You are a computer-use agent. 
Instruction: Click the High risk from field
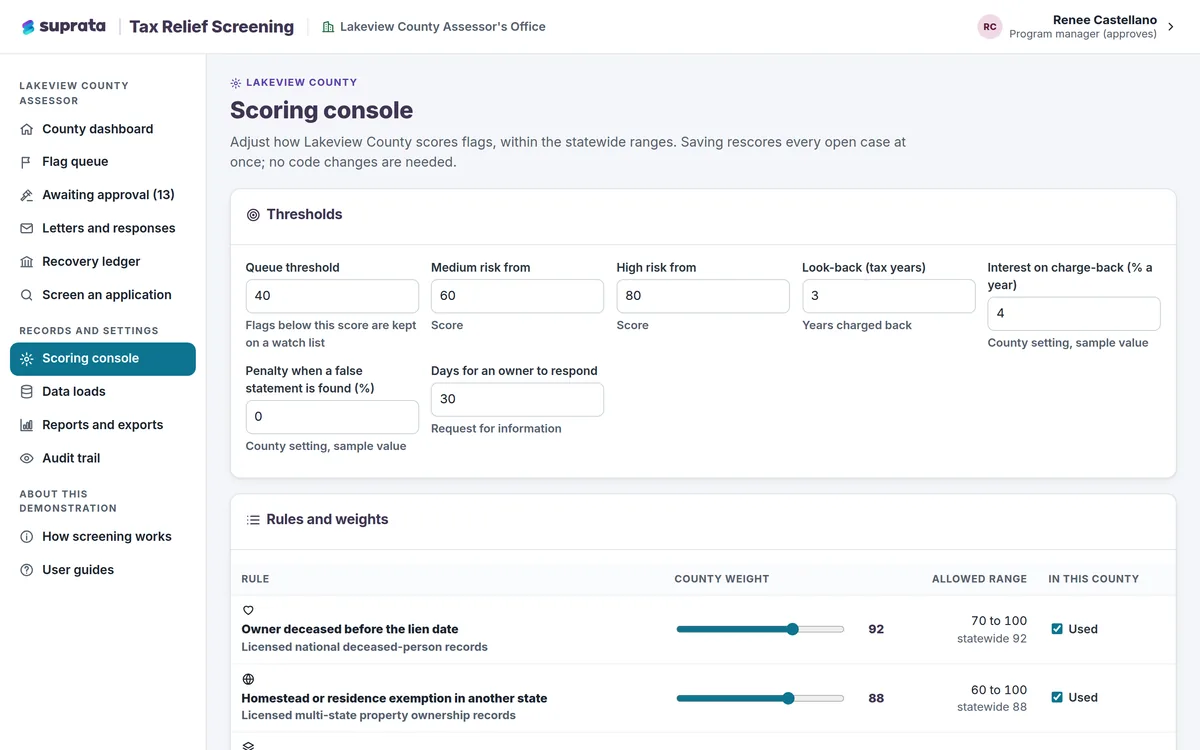point(703,296)
